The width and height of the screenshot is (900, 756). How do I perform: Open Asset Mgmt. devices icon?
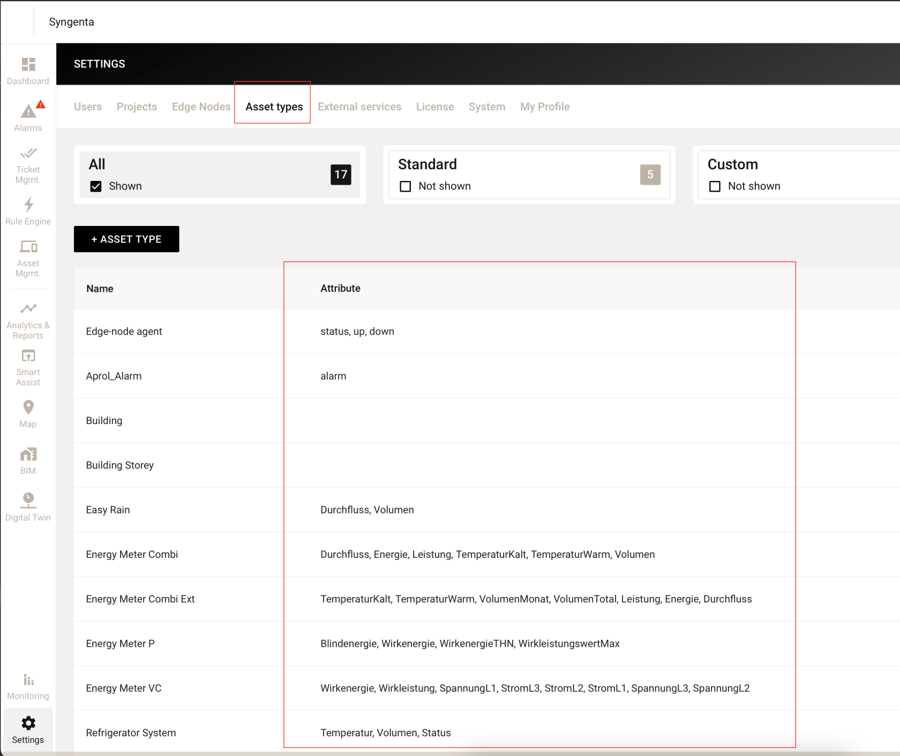28,247
